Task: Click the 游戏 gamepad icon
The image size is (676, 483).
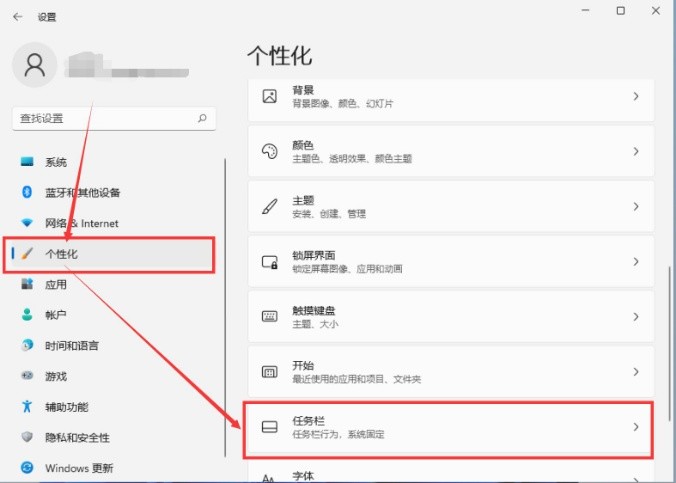Action: (x=27, y=376)
